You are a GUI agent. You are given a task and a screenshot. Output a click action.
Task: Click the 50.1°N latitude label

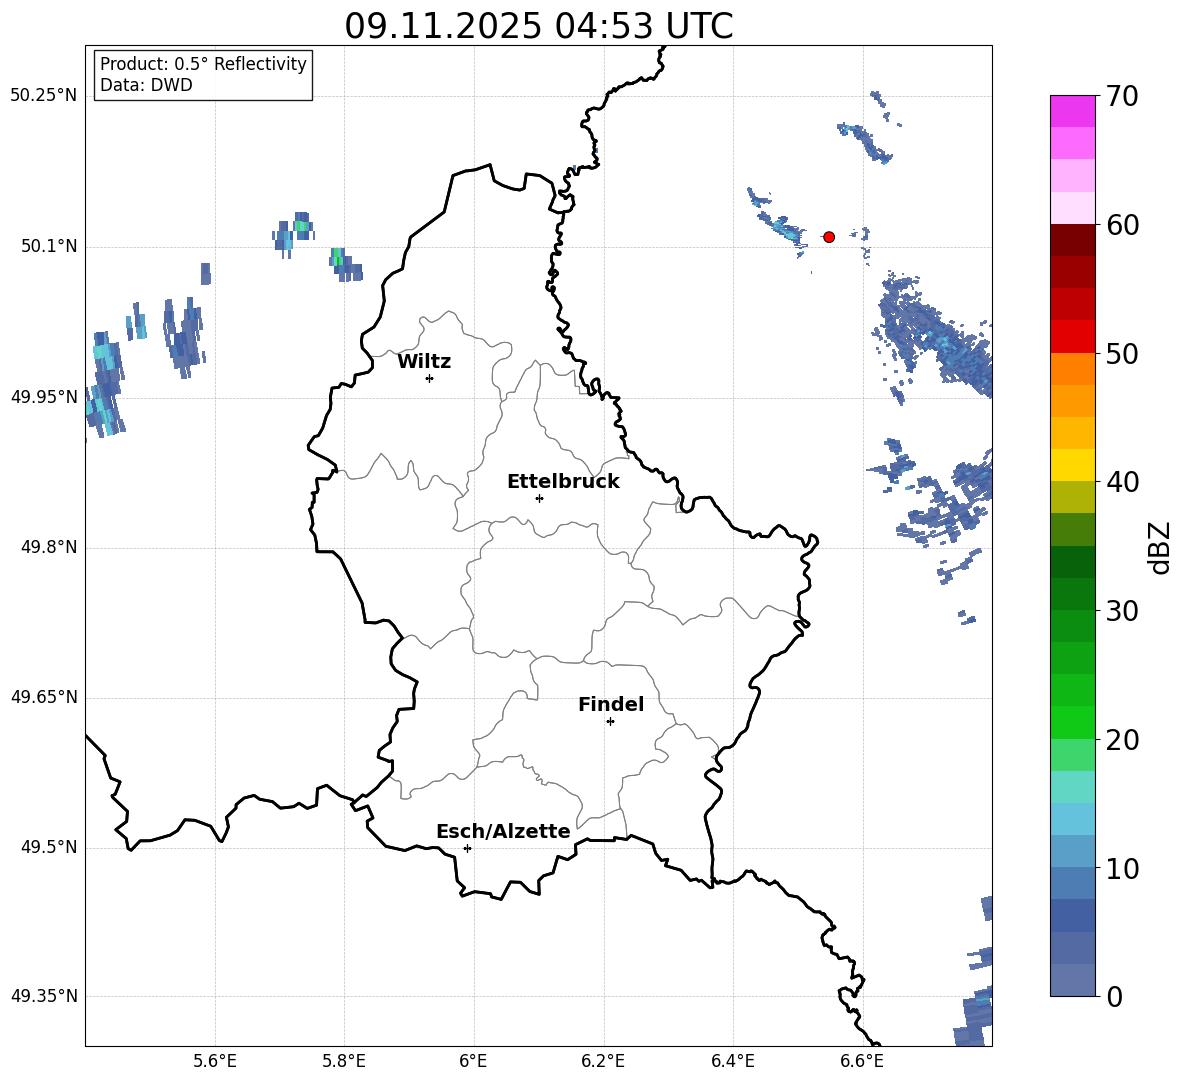(49, 246)
